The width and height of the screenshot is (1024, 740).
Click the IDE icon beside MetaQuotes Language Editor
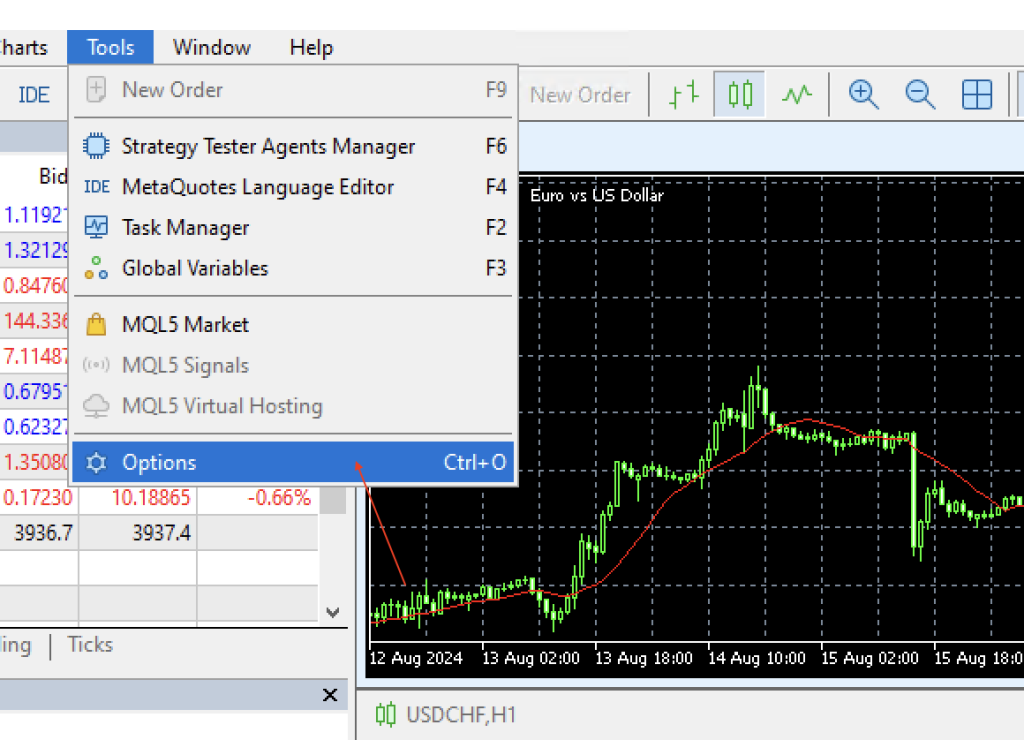click(x=97, y=187)
